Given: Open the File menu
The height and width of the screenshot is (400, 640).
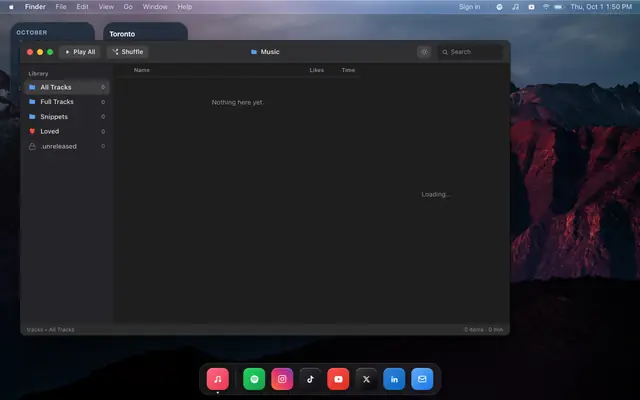Looking at the screenshot, I should tap(61, 7).
